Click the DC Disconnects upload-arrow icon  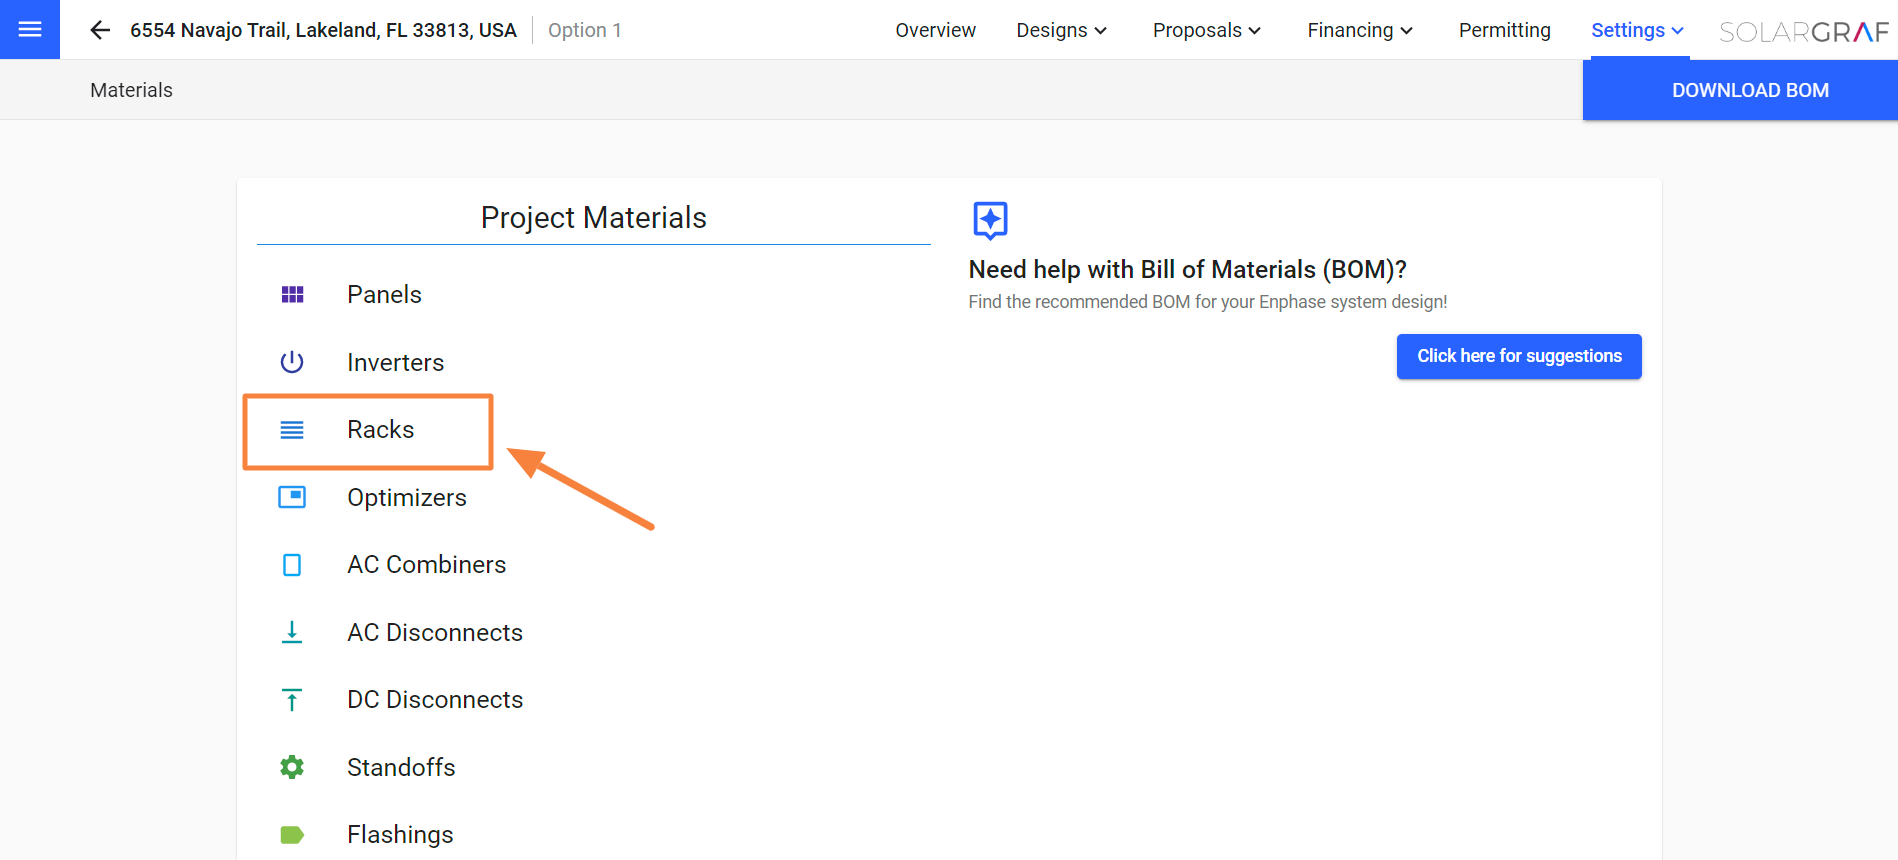(x=292, y=700)
